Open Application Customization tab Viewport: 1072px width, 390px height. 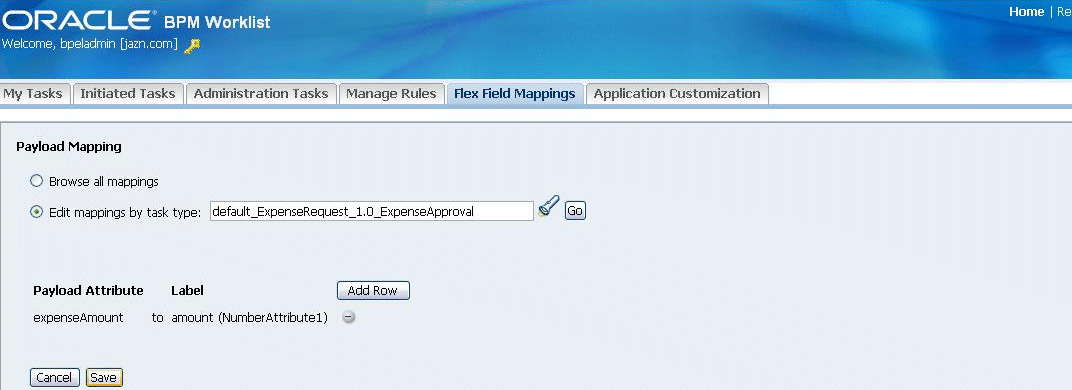(x=677, y=94)
